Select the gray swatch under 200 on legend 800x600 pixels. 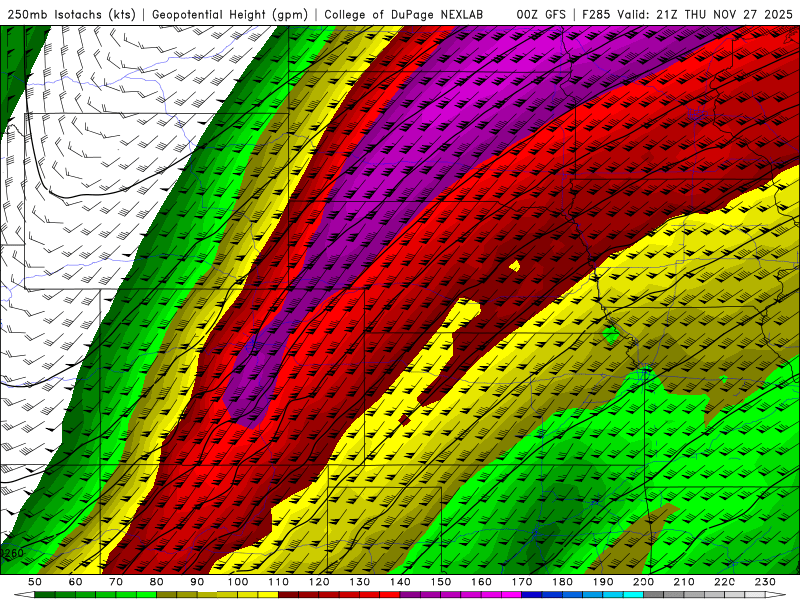(x=654, y=595)
